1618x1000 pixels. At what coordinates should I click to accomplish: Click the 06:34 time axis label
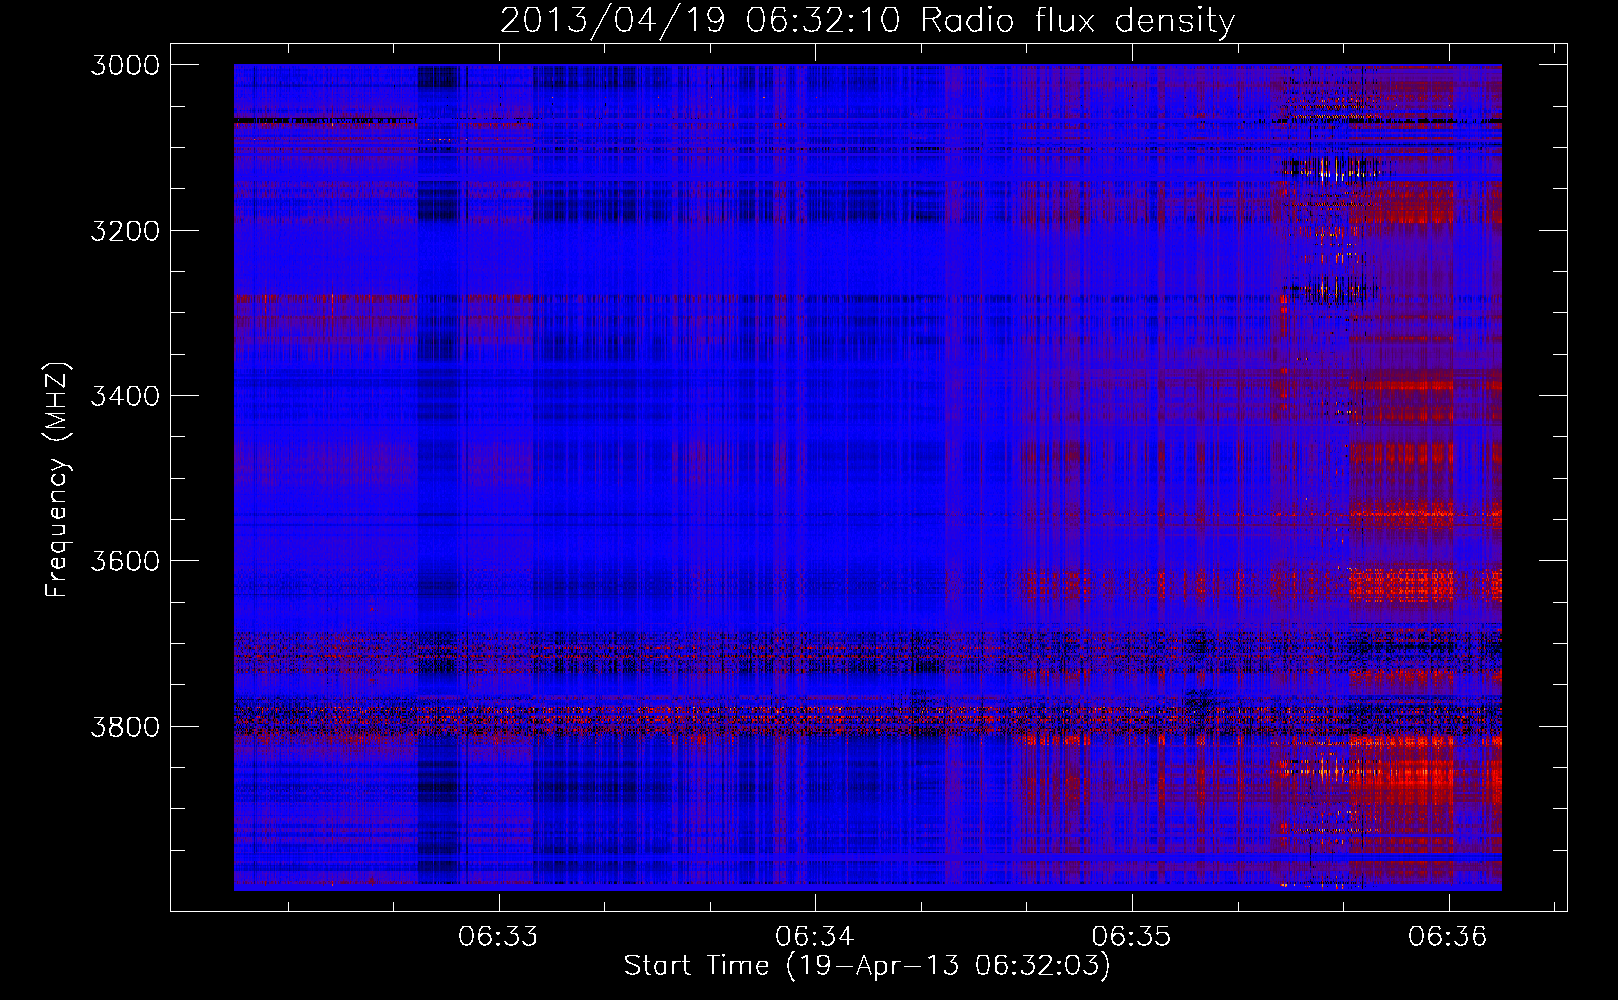pos(815,937)
